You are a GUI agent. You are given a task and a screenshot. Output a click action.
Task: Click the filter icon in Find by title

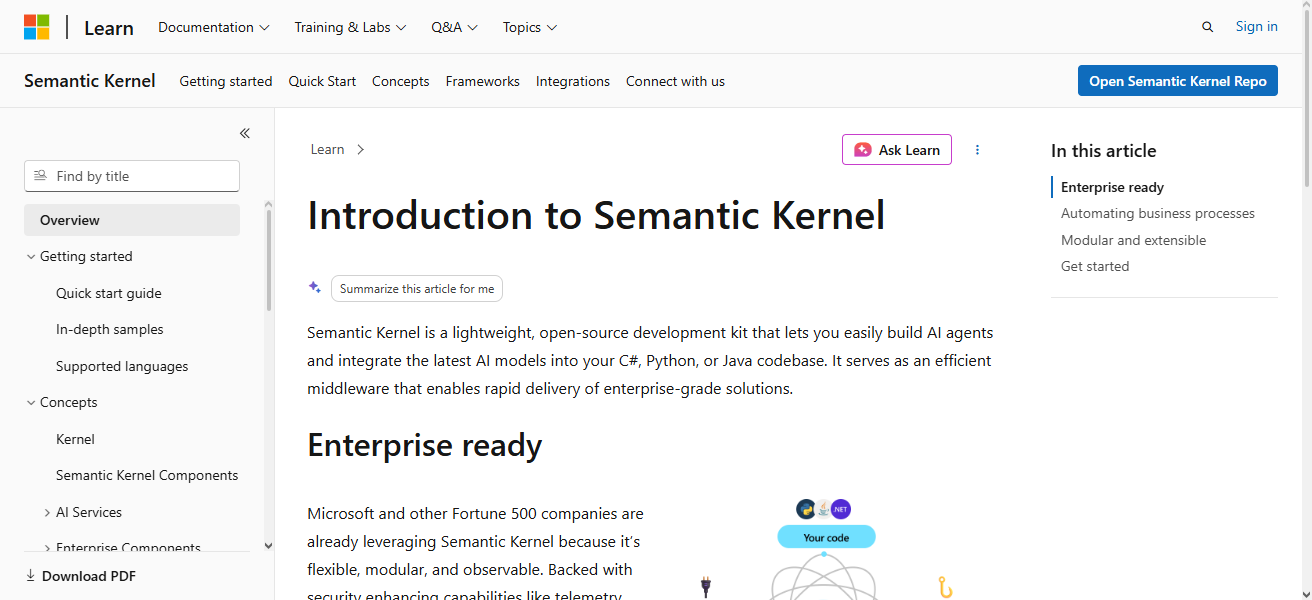(40, 176)
